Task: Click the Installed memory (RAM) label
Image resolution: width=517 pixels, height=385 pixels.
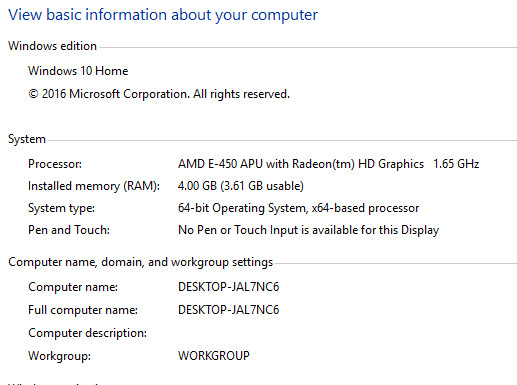Action: click(94, 186)
